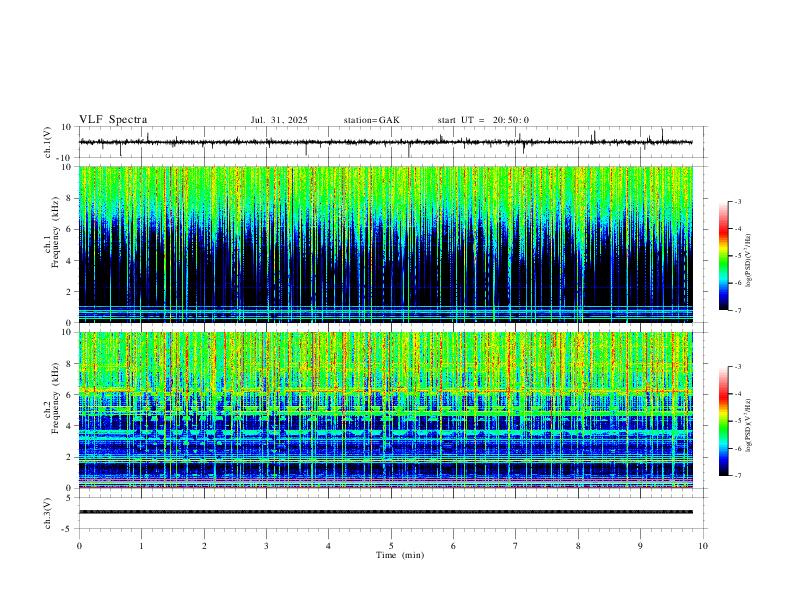The width and height of the screenshot is (792, 612).
Task: Click the upper color bar's log(PSD) unit label
Action: pos(749,261)
